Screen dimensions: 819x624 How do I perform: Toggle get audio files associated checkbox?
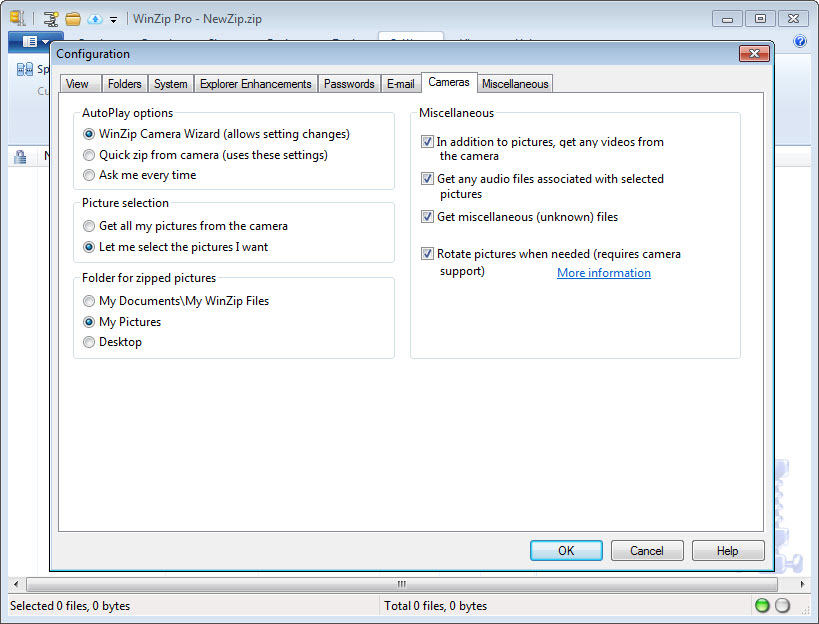427,179
